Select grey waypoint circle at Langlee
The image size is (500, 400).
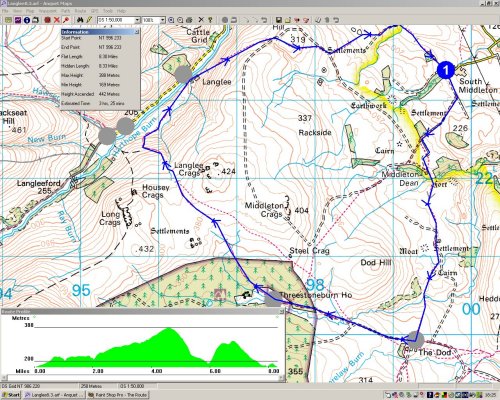[x=183, y=74]
